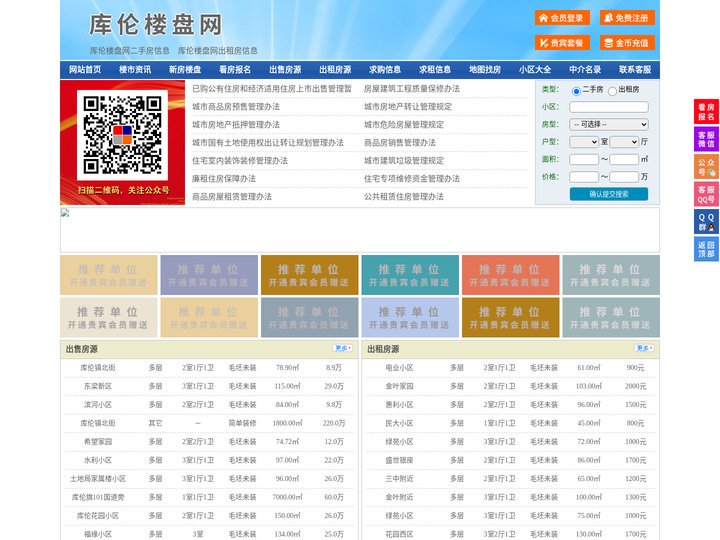The width and height of the screenshot is (720, 540).
Task: Select the 二手房 radio button
Action: [576, 91]
